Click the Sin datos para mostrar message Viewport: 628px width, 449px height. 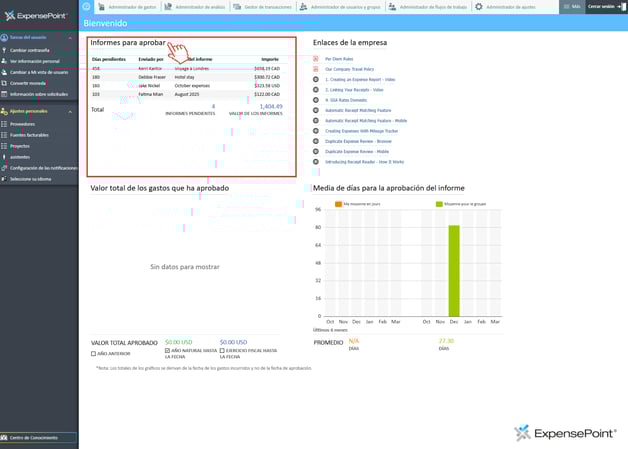[x=185, y=267]
